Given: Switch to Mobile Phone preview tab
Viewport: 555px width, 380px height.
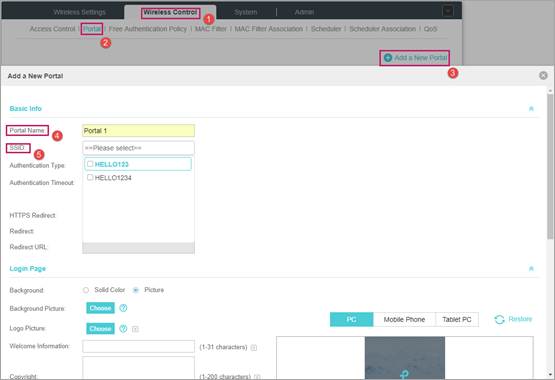Looking at the screenshot, I should click(404, 319).
